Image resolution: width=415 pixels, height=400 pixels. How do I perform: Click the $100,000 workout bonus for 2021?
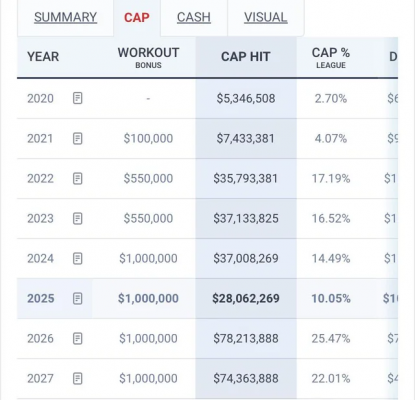[x=148, y=138]
